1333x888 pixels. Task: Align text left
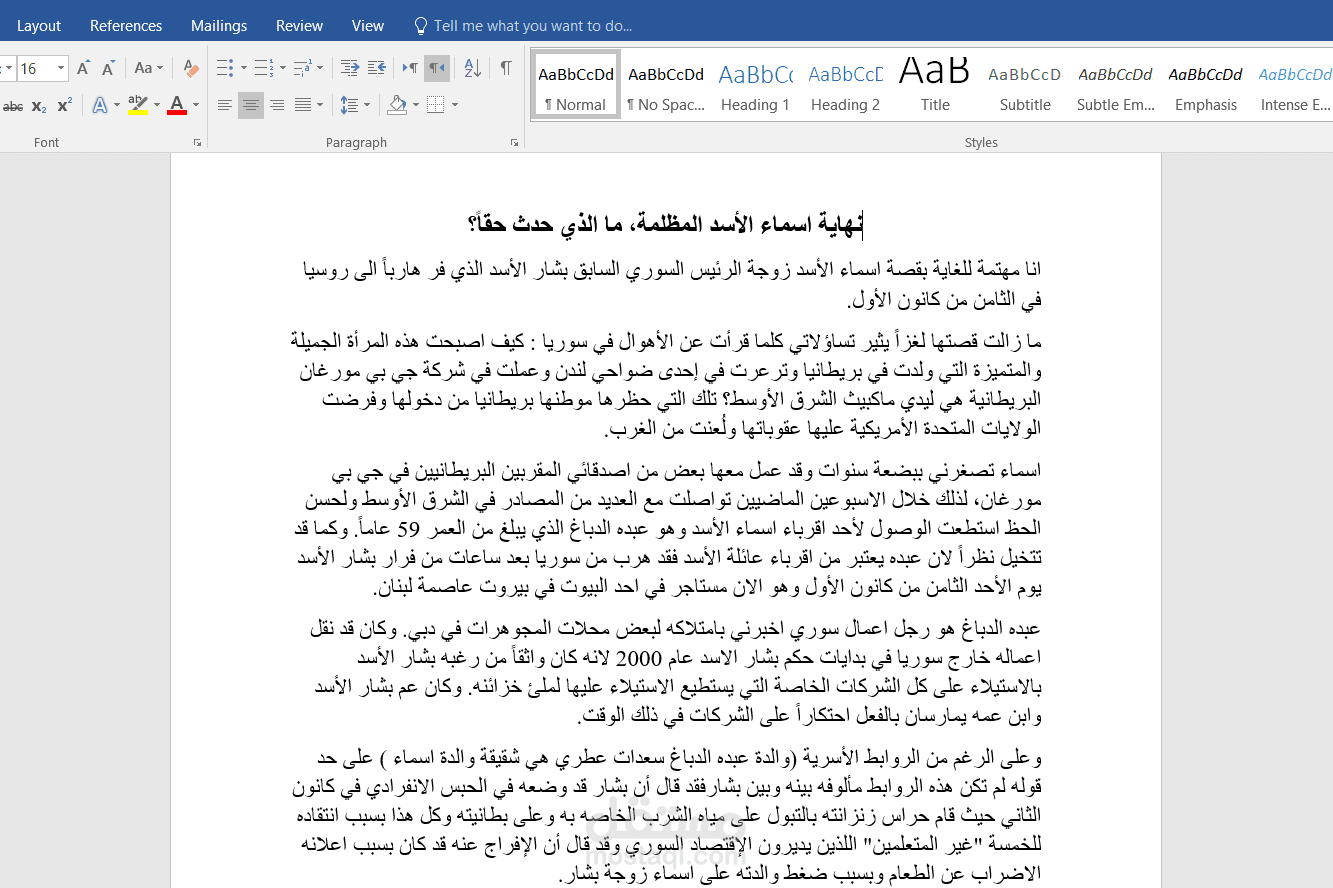[225, 105]
